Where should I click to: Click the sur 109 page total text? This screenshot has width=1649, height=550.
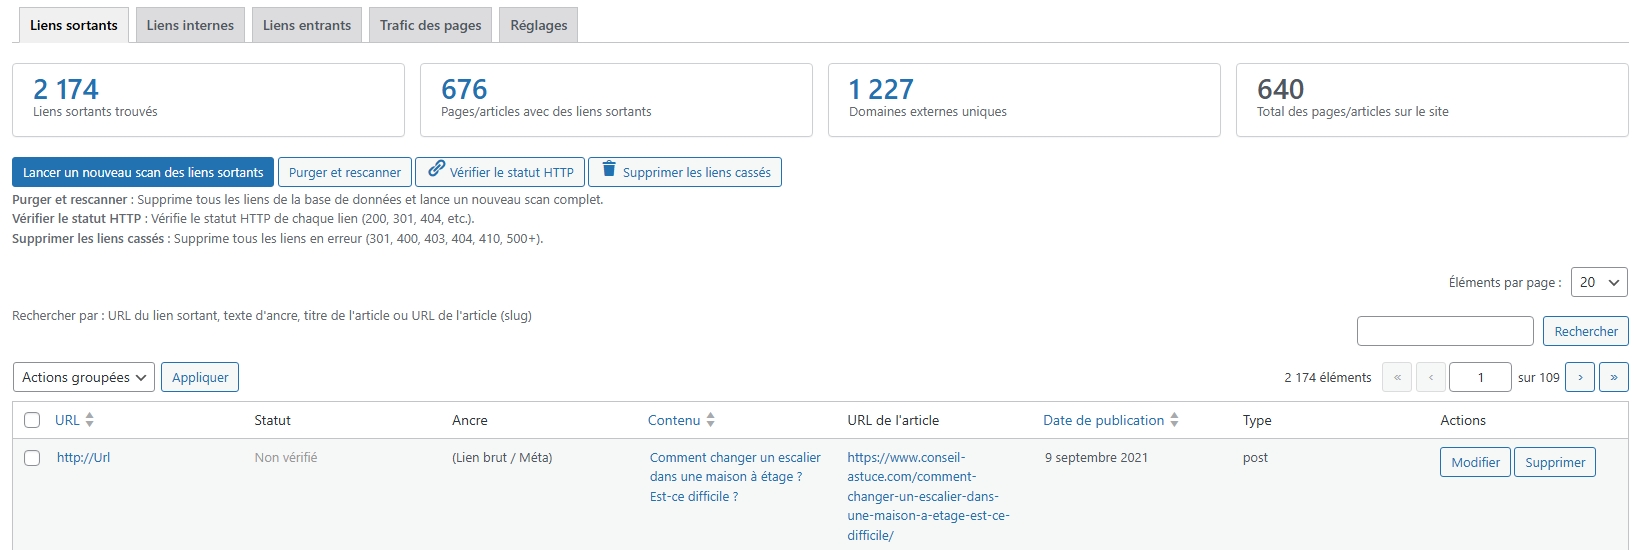tap(1539, 377)
